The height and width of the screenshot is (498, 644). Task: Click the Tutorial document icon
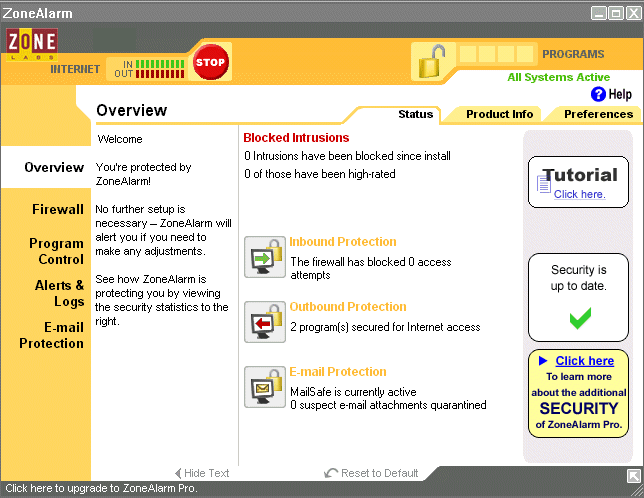click(x=544, y=184)
